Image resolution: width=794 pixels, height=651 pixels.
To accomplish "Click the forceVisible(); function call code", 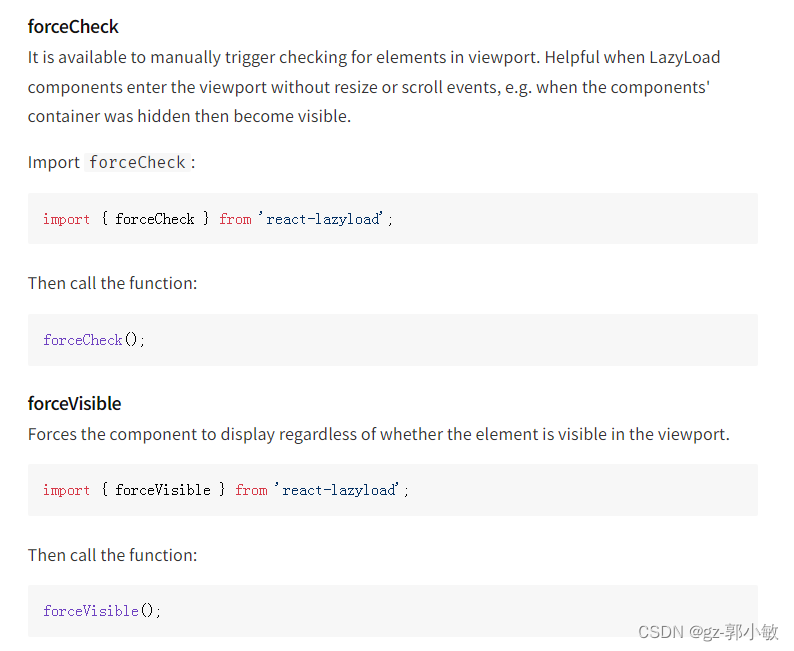I will click(x=102, y=611).
